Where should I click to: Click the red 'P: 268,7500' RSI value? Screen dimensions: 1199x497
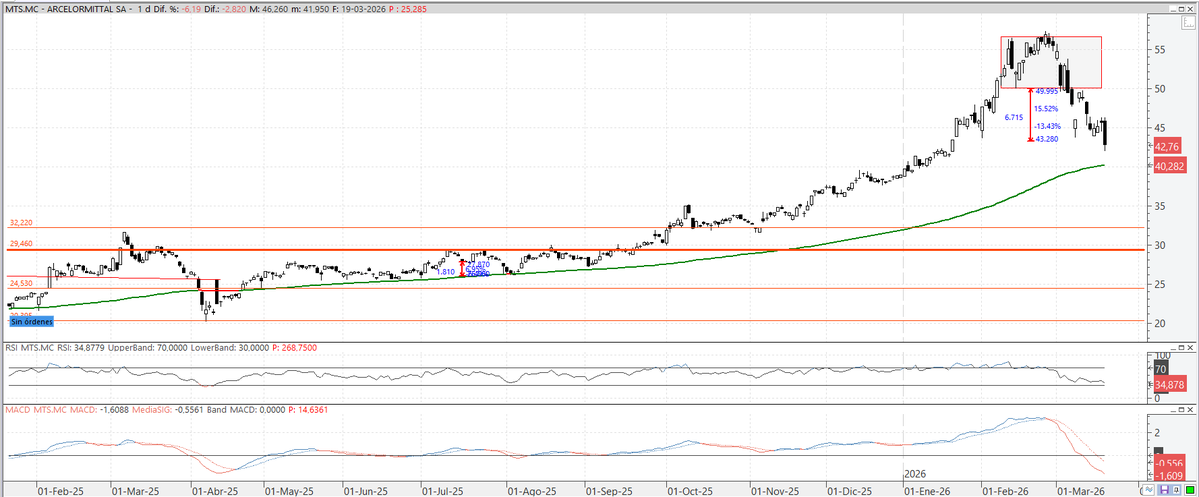pyautogui.click(x=294, y=348)
